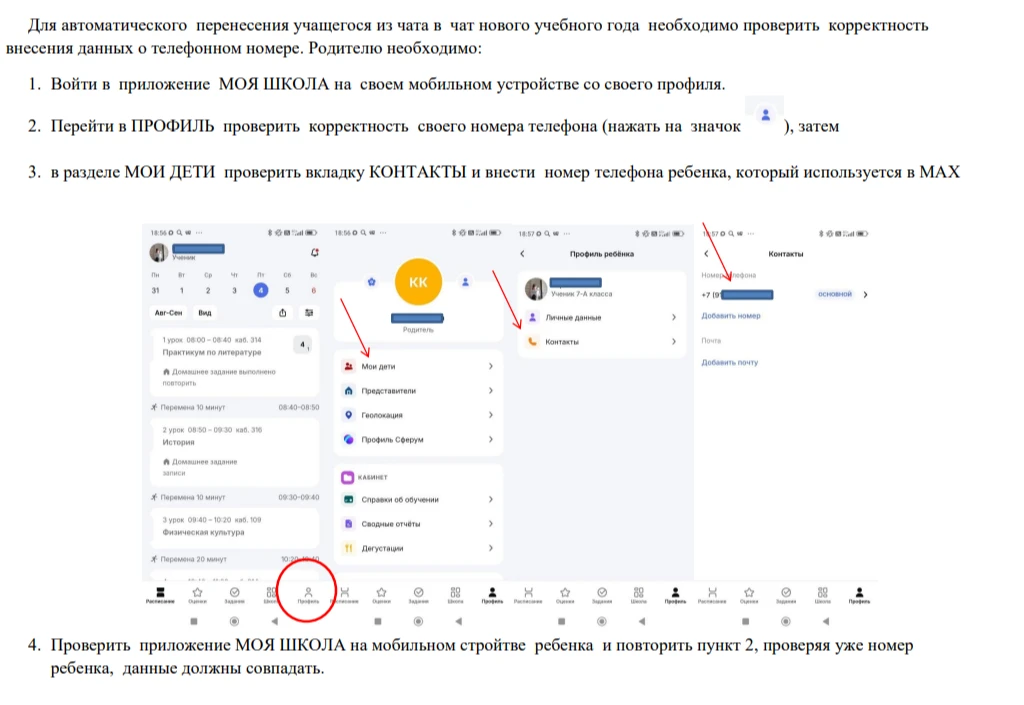This screenshot has width=1024, height=705.
Task: Select red day 6 (Вс) in the calendar
Action: 313,290
